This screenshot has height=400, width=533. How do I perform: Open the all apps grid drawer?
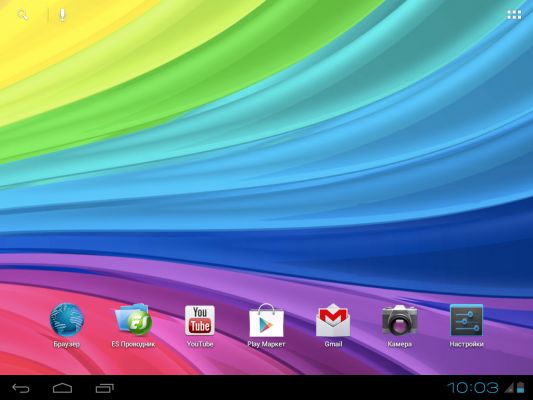514,15
